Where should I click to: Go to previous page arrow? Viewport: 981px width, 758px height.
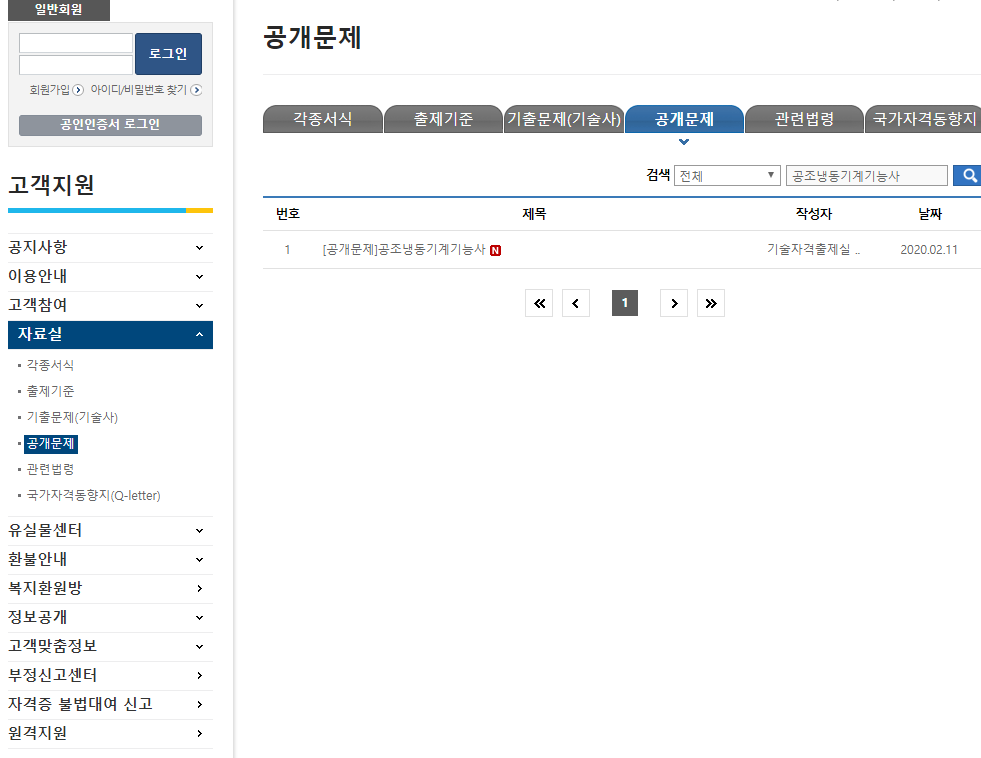(576, 303)
